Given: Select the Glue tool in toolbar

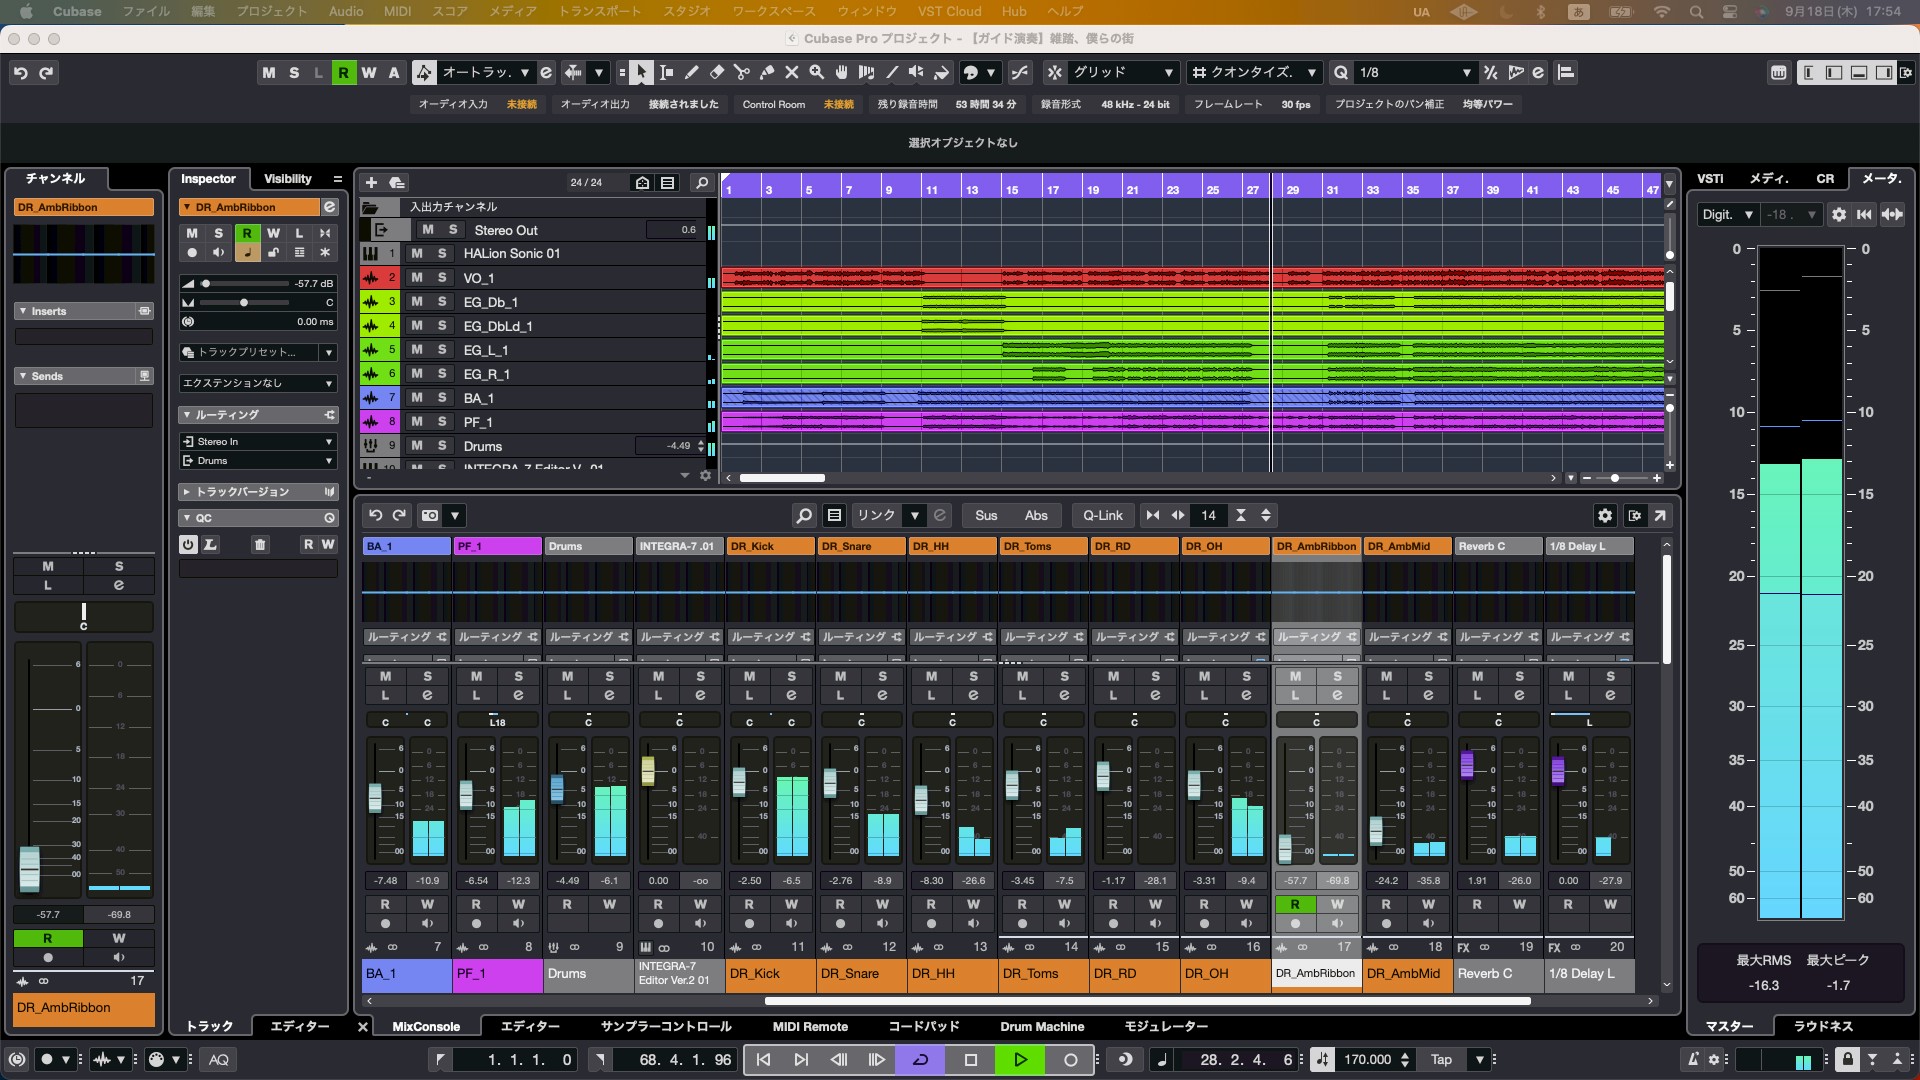Looking at the screenshot, I should (x=766, y=72).
